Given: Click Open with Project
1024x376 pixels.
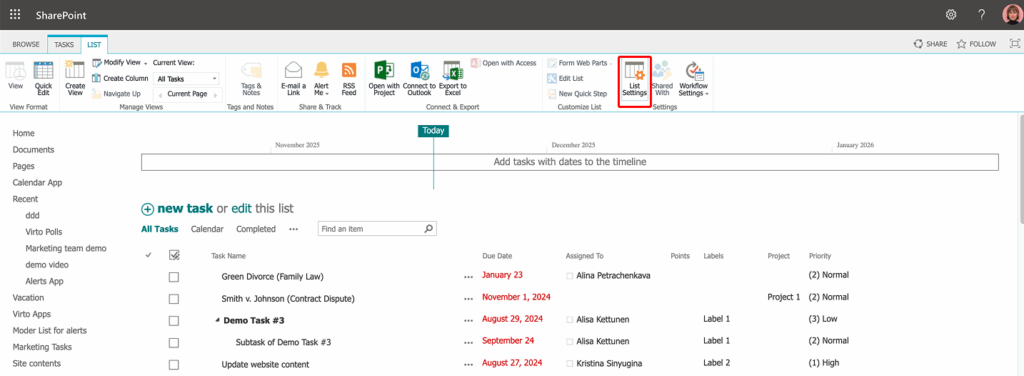Looking at the screenshot, I should pyautogui.click(x=384, y=79).
